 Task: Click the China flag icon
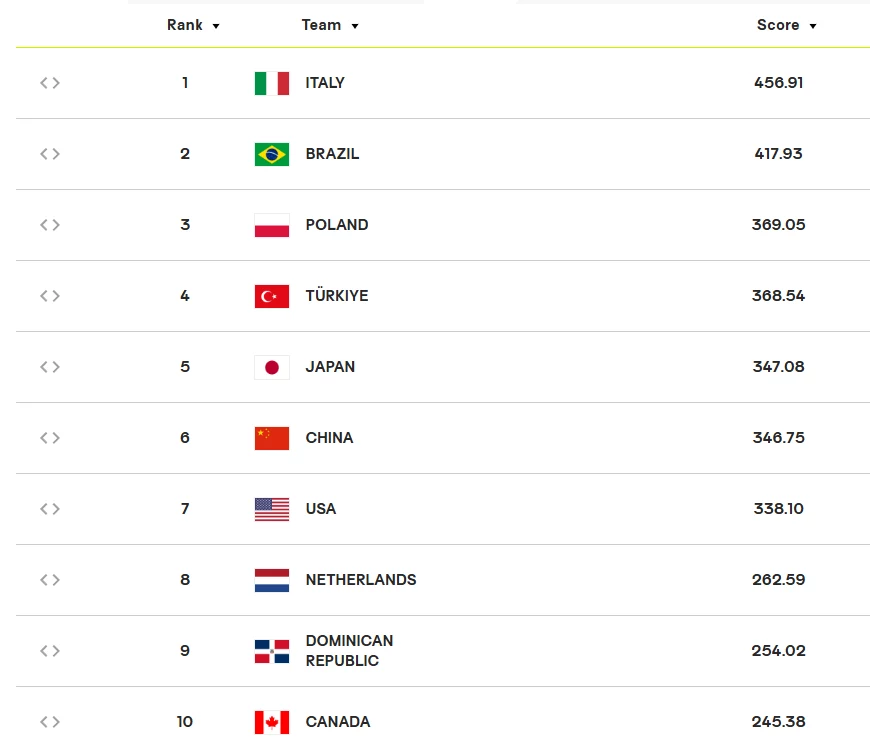click(x=272, y=438)
